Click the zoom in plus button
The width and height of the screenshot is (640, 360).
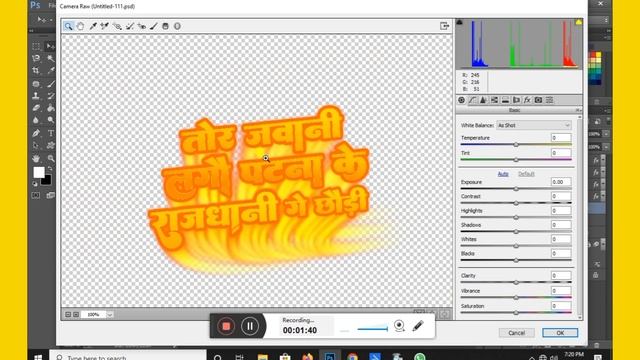[76, 315]
